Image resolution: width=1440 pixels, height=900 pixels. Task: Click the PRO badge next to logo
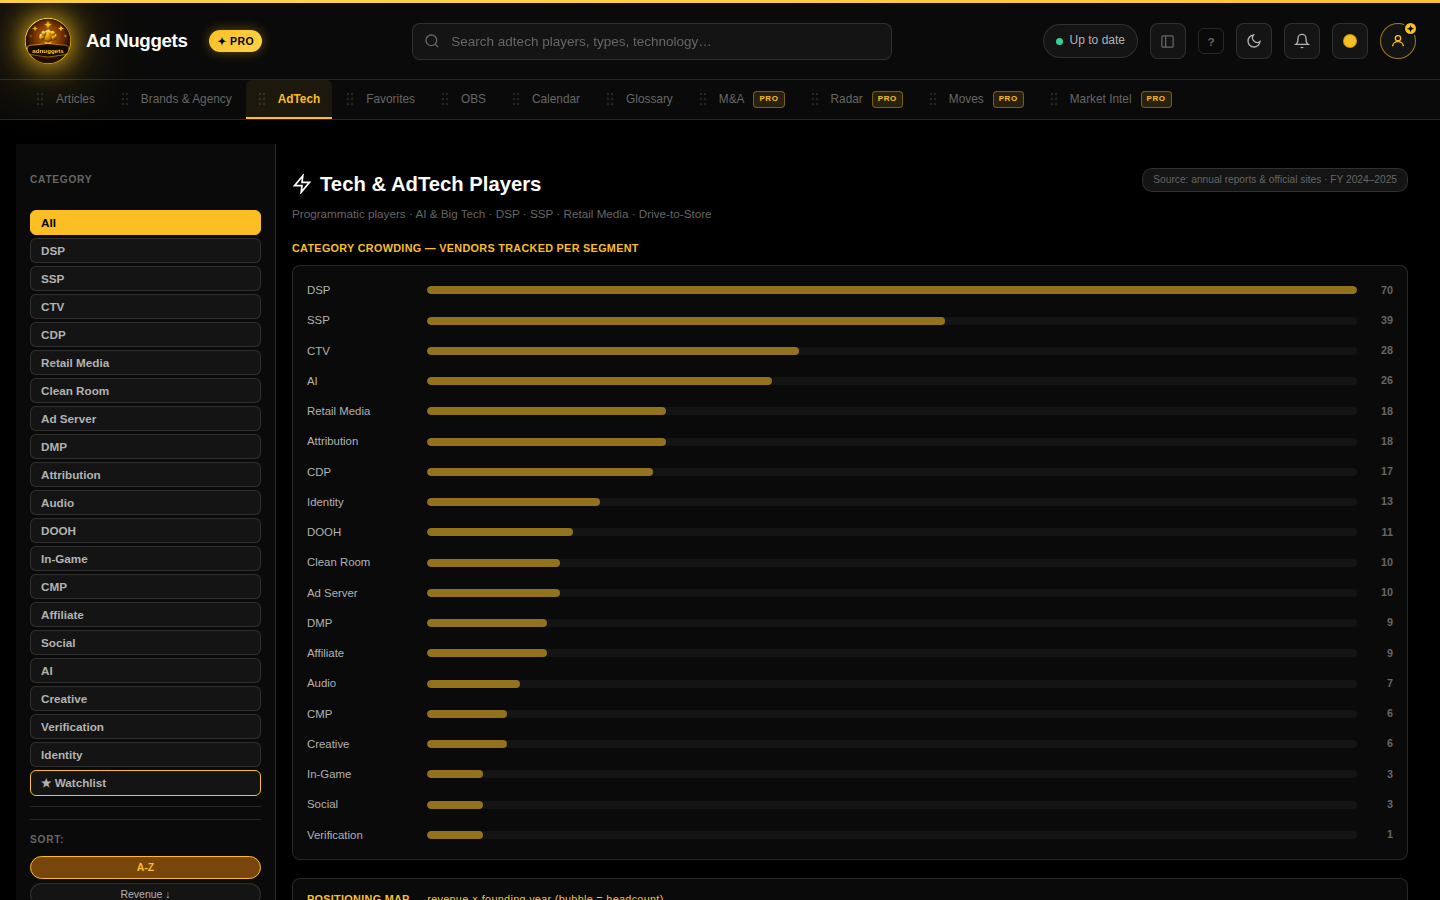pyautogui.click(x=236, y=41)
